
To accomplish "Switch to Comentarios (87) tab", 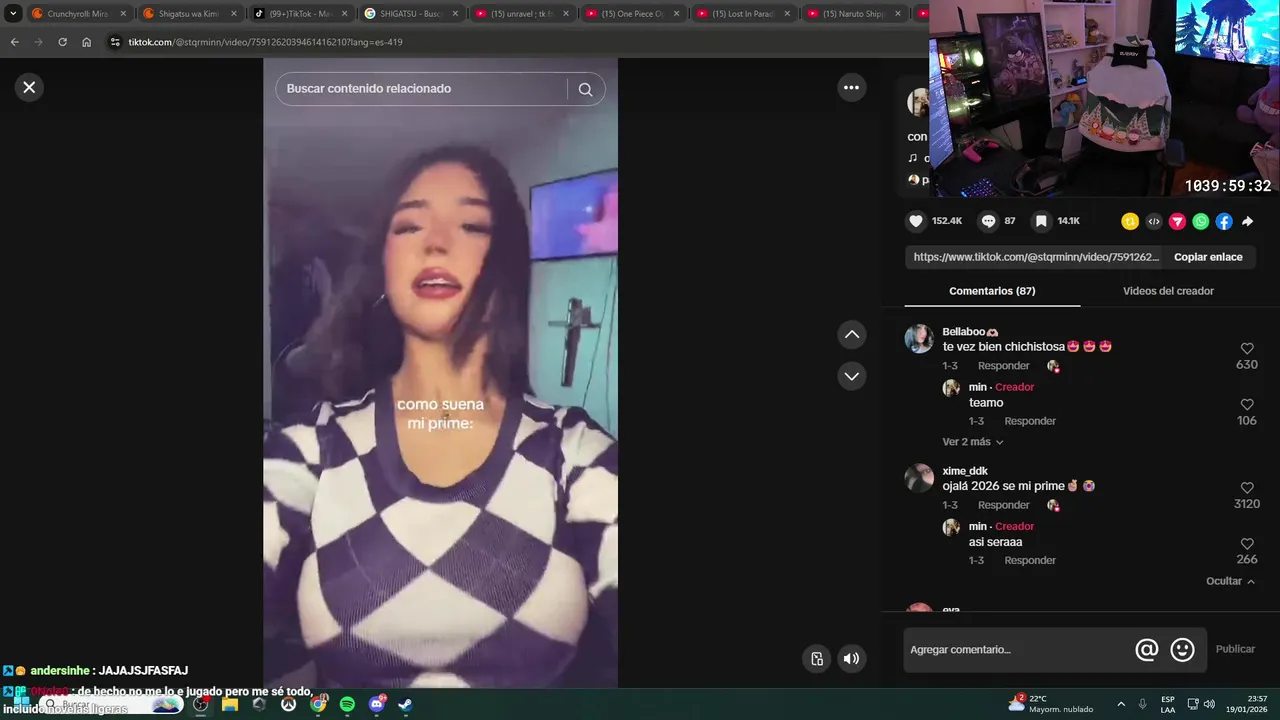I will 992,291.
